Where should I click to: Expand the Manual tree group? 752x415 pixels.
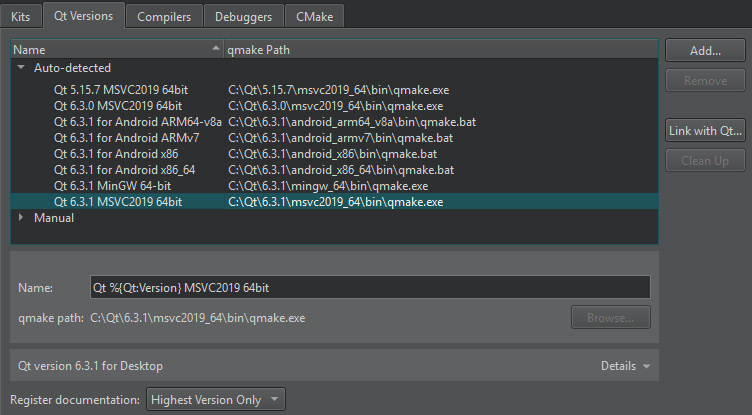(x=21, y=218)
